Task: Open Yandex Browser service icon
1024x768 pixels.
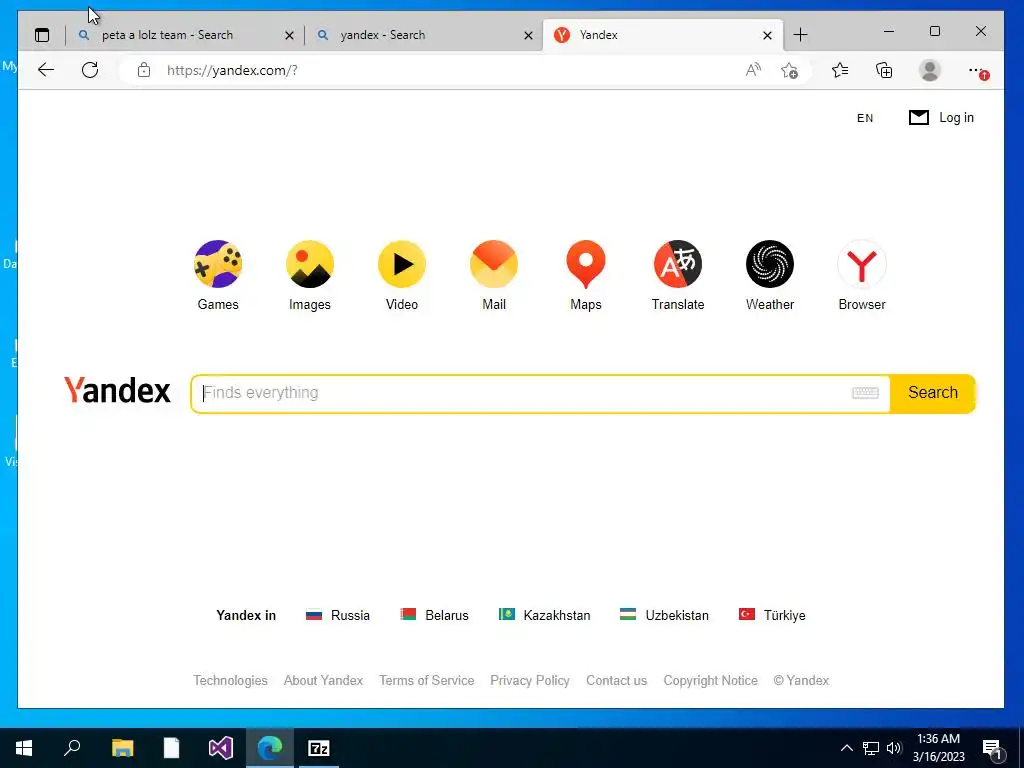Action: [862, 264]
